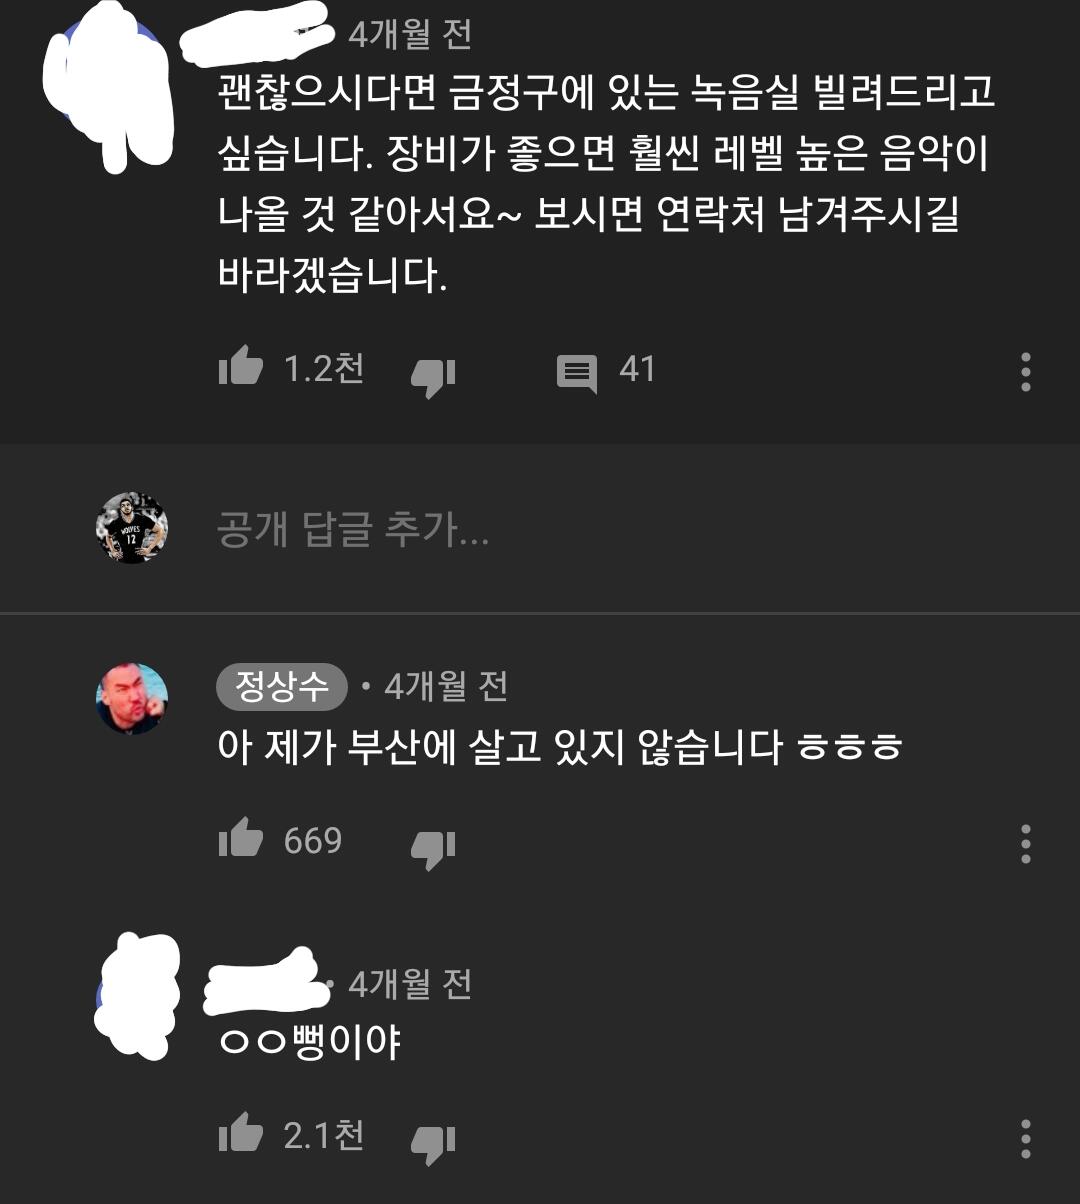This screenshot has height=1204, width=1080.
Task: Tap the 41 reply count number
Action: point(637,369)
